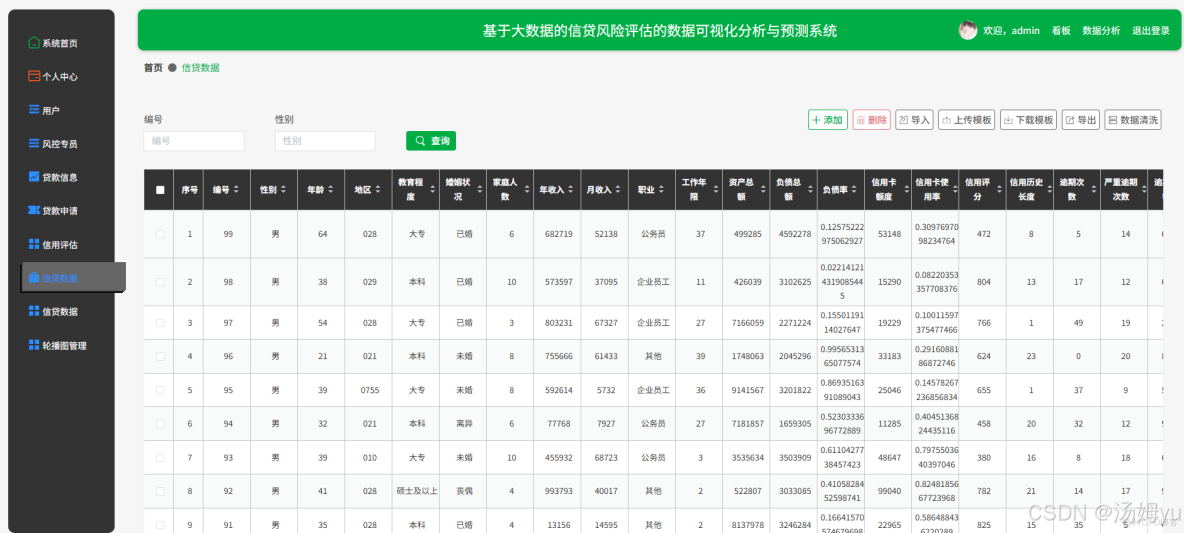
Task: Check the row with 编号 94
Action: coord(160,424)
